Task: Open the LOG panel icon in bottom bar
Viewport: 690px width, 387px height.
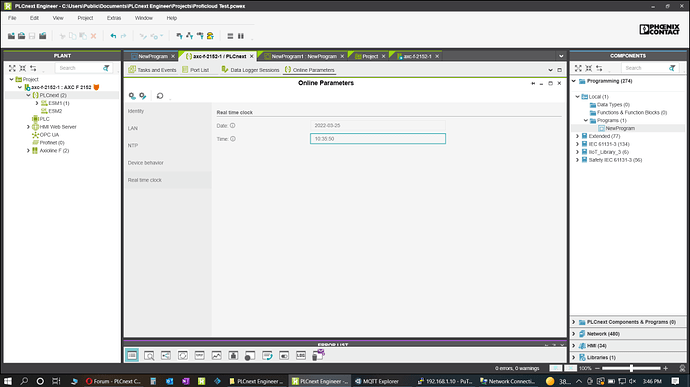Action: pos(301,355)
